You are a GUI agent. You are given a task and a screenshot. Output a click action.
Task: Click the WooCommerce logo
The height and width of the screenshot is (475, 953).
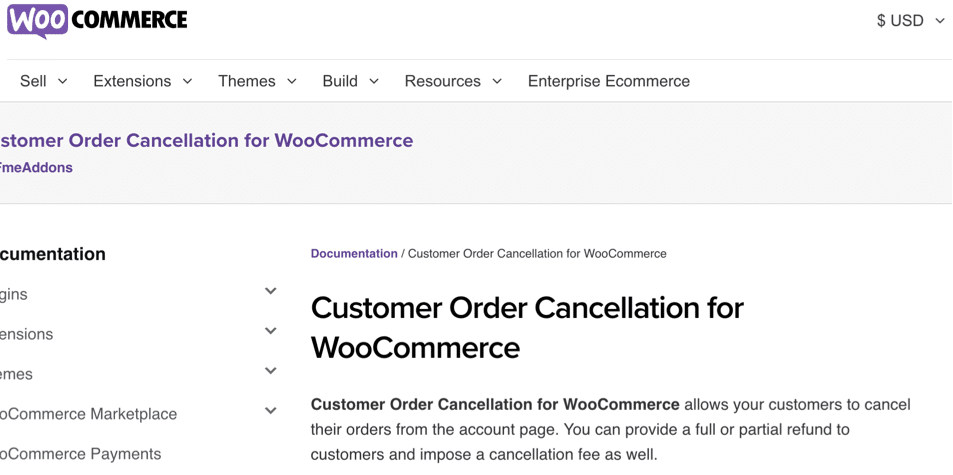pos(97,21)
